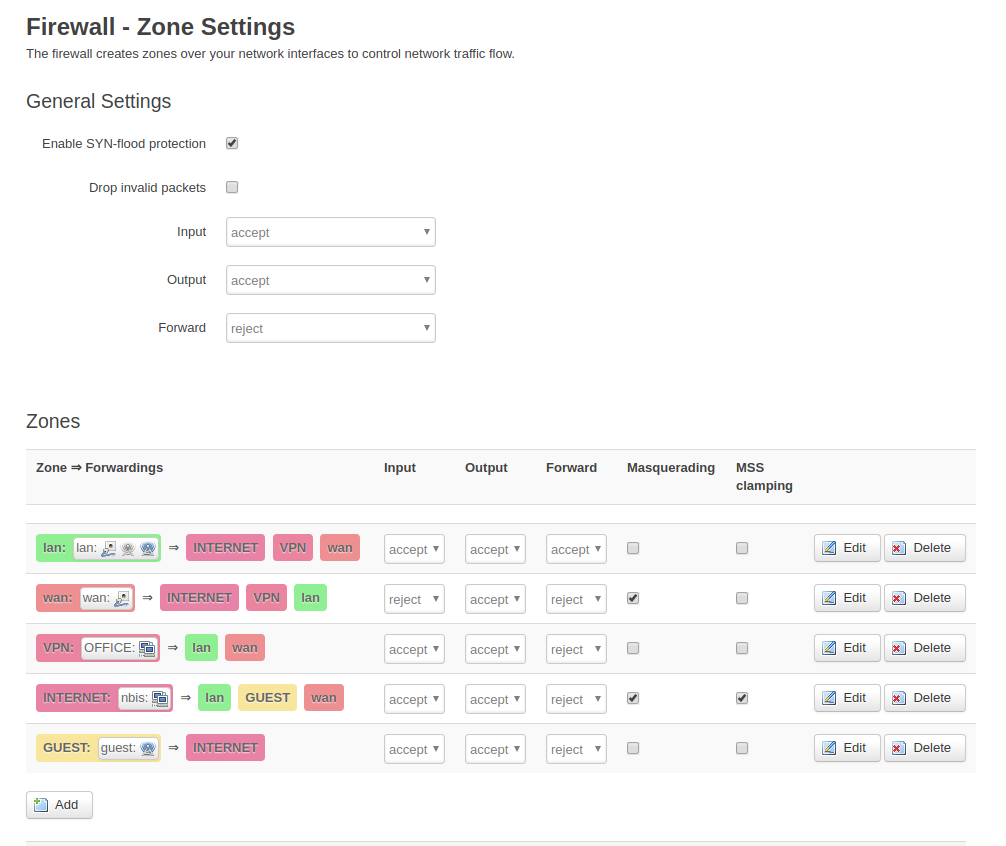Open the lan zone Forward policy dropdown
This screenshot has height=846, width=1006.
pyautogui.click(x=576, y=549)
